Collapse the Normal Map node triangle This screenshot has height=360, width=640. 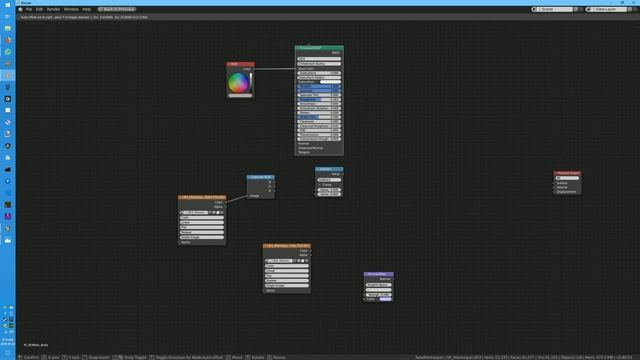(366, 274)
